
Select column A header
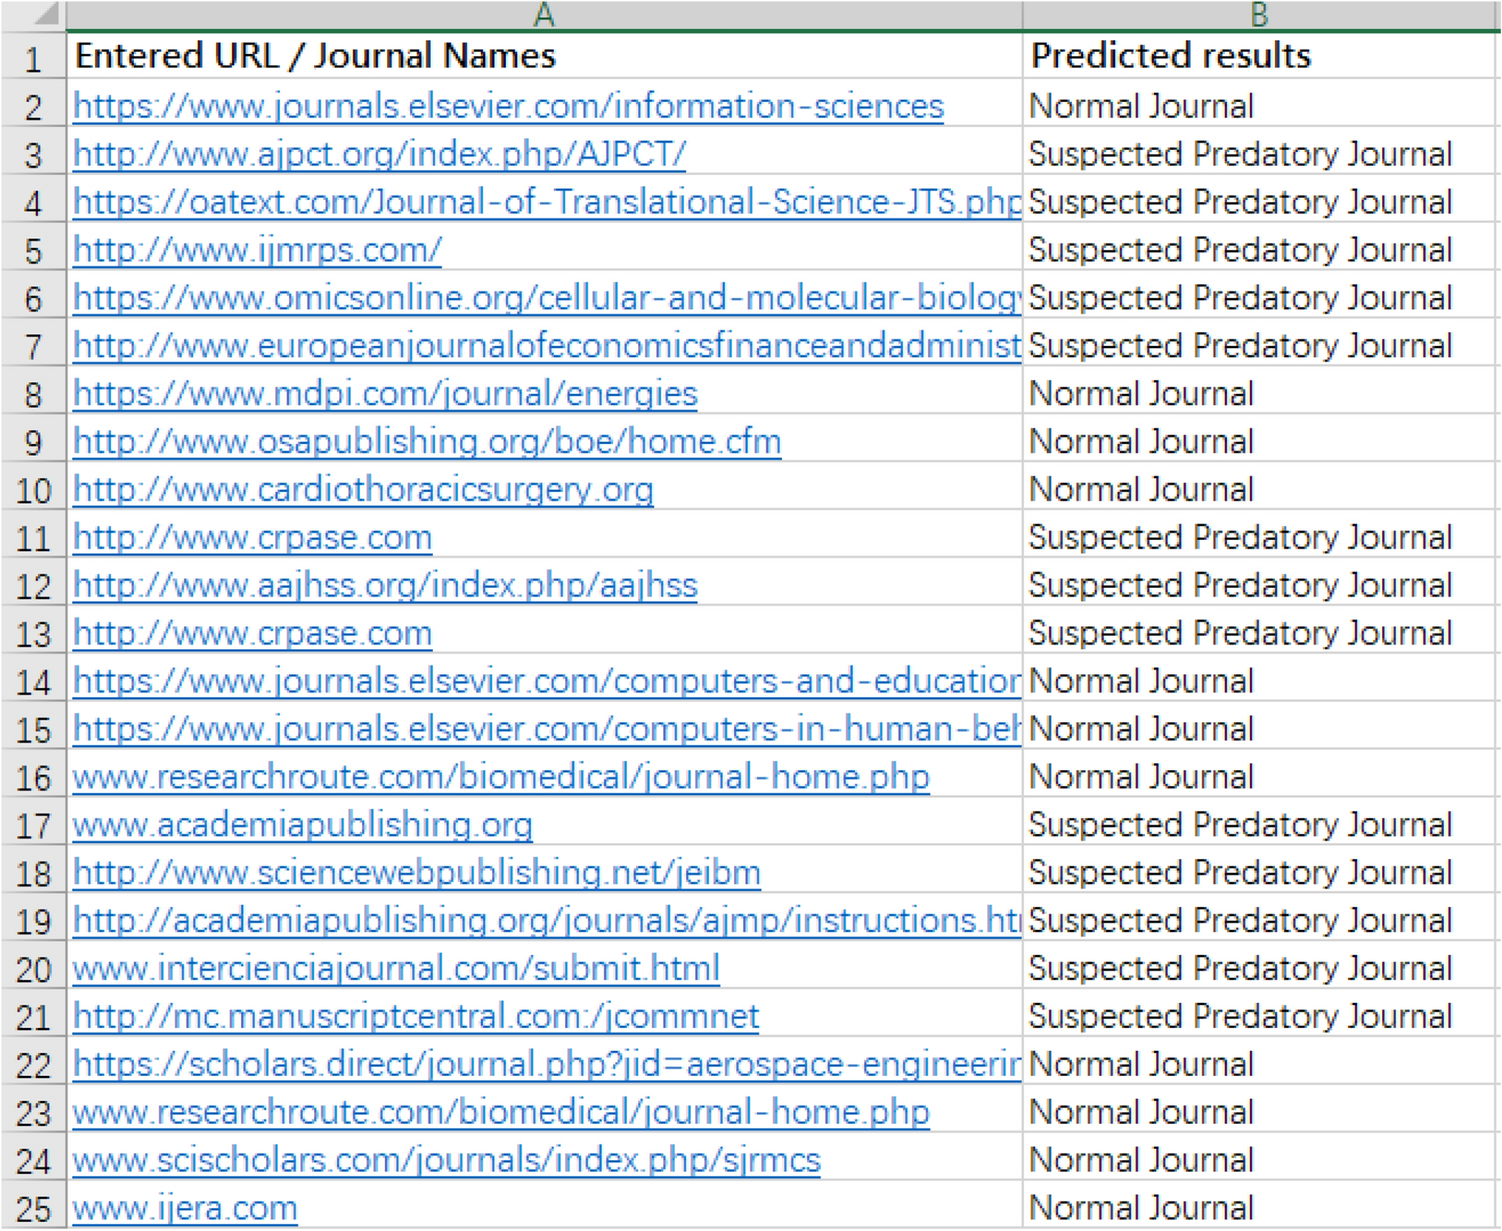pos(544,15)
